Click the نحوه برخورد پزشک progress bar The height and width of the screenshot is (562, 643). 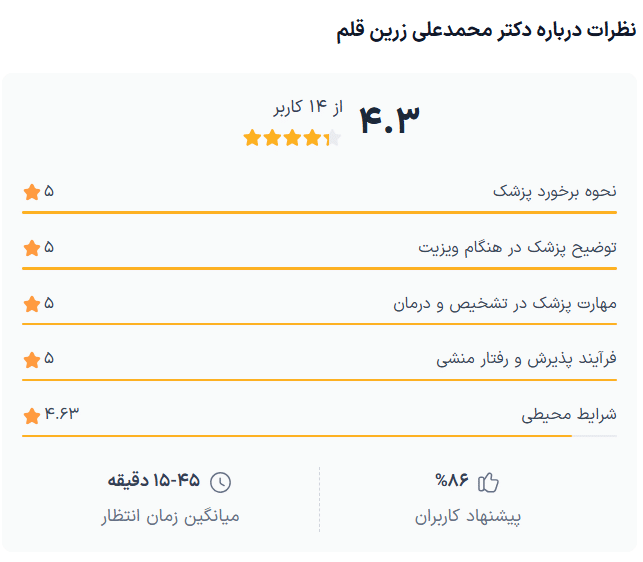[x=320, y=213]
